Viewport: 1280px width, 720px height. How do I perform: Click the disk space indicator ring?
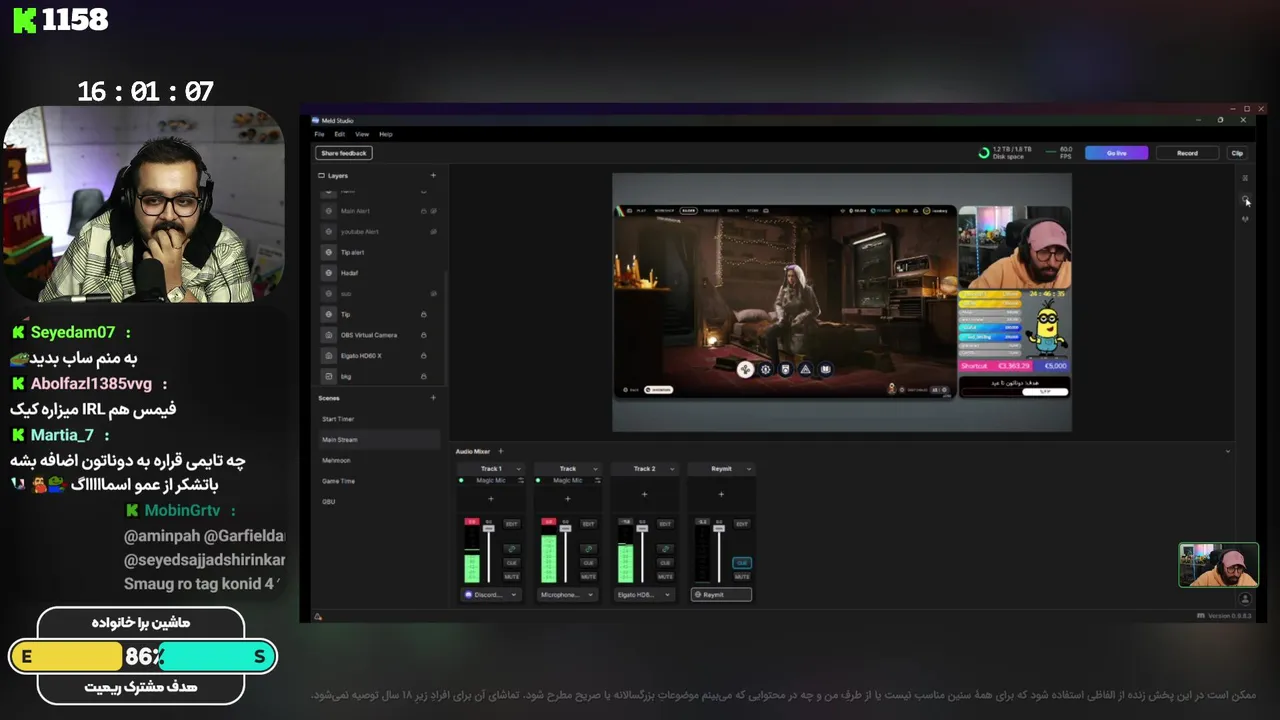coord(984,153)
